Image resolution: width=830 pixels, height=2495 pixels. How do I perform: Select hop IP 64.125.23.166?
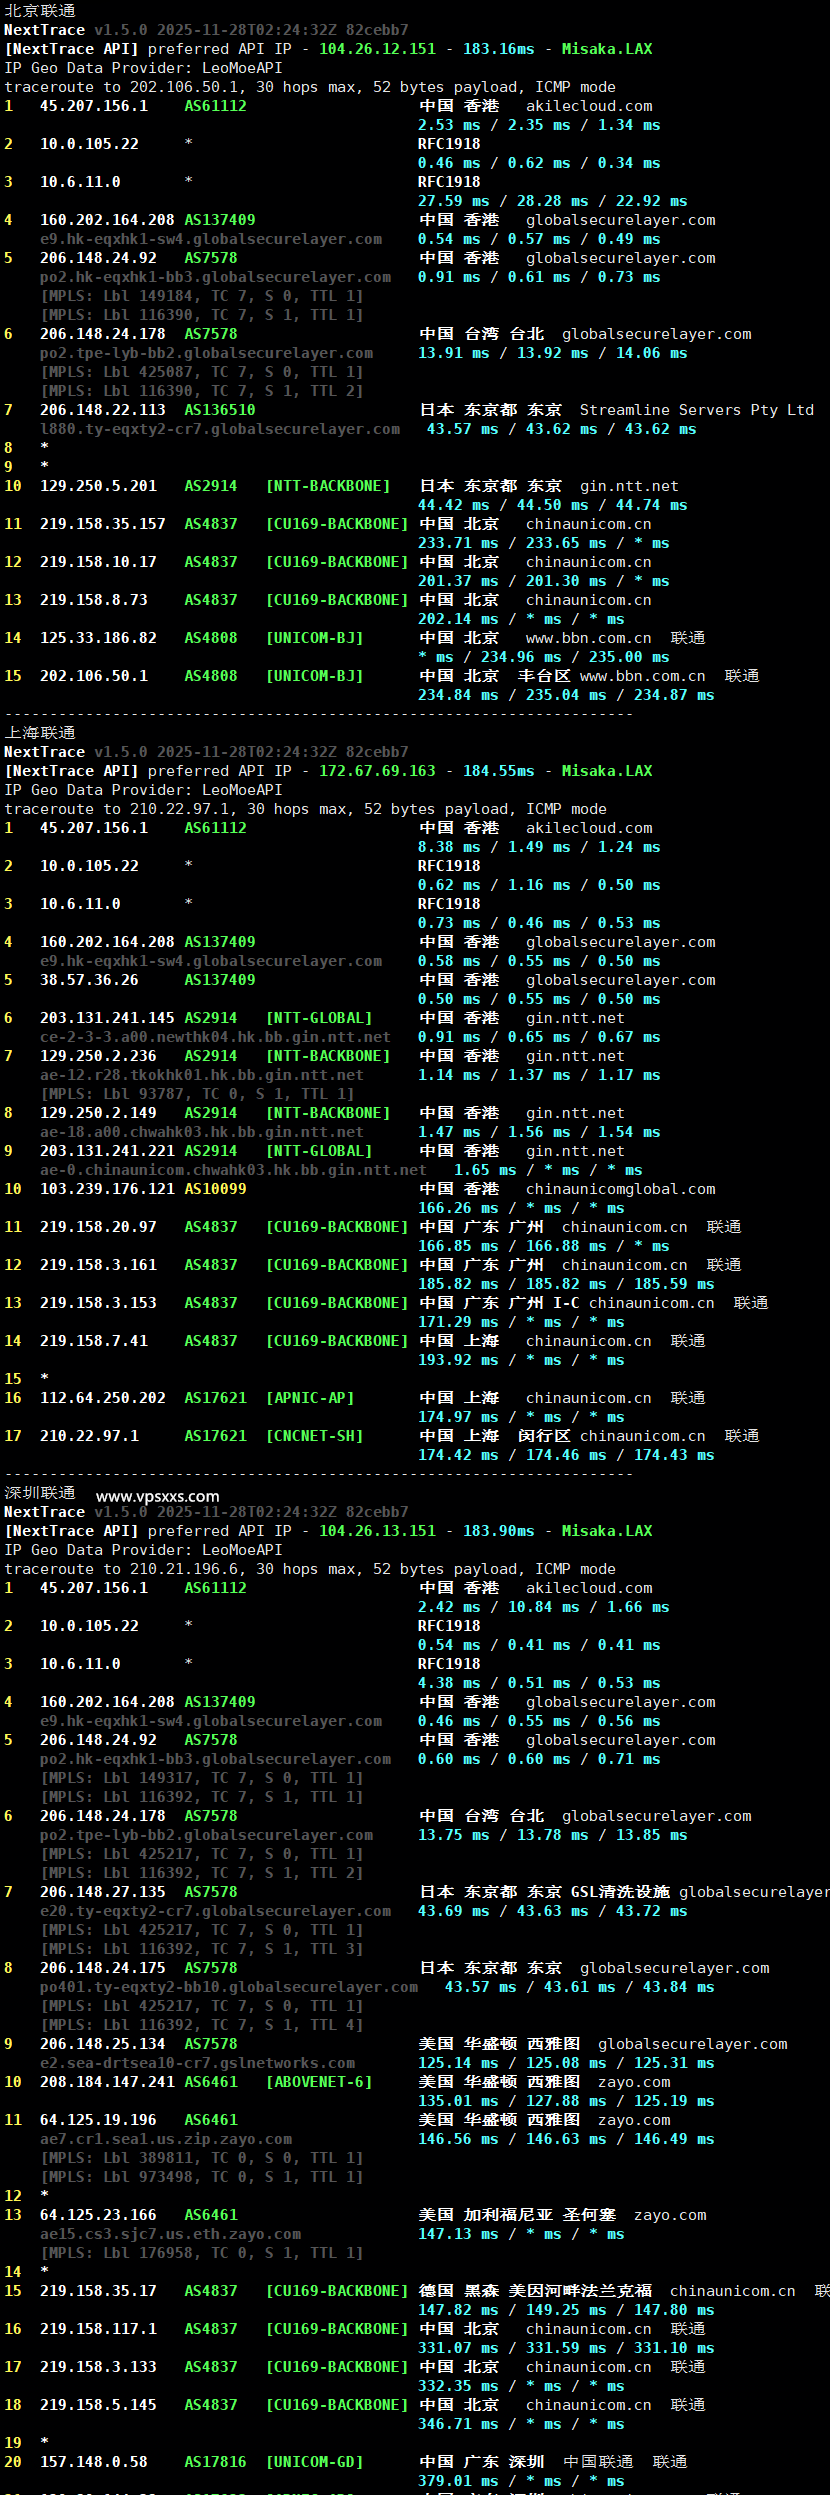point(98,2215)
